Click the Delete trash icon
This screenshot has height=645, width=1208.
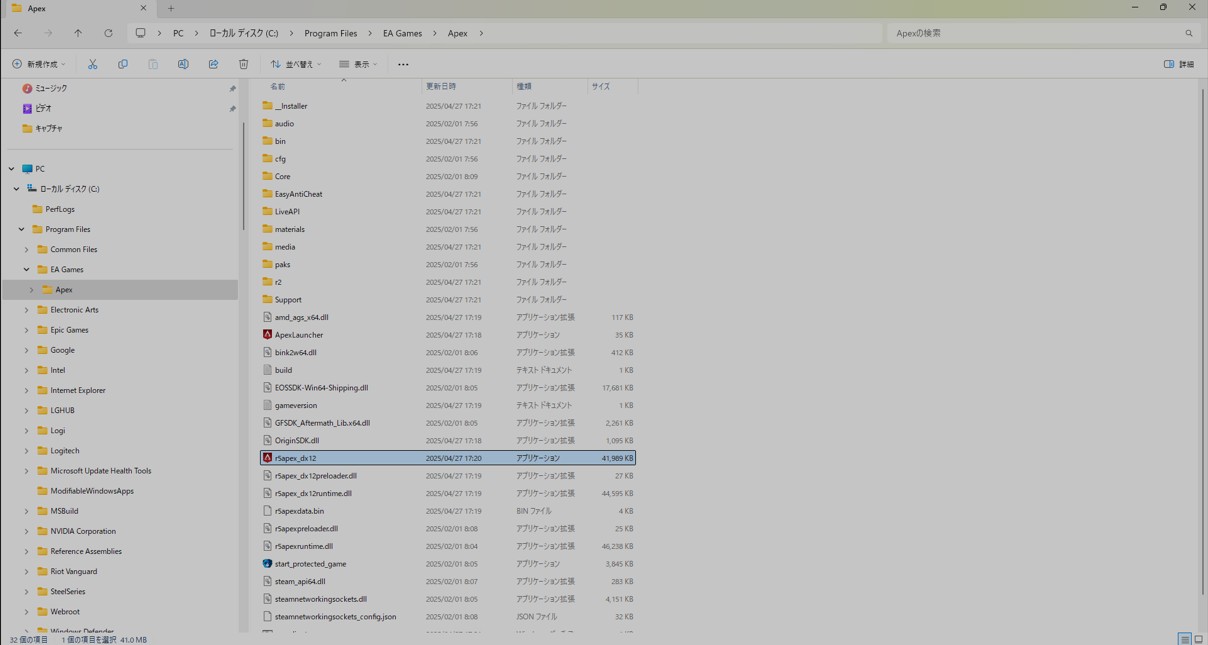coord(243,64)
